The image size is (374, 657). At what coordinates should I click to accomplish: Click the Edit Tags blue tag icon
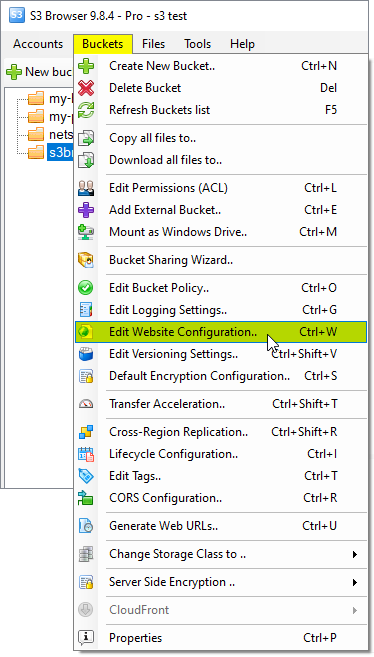86,476
